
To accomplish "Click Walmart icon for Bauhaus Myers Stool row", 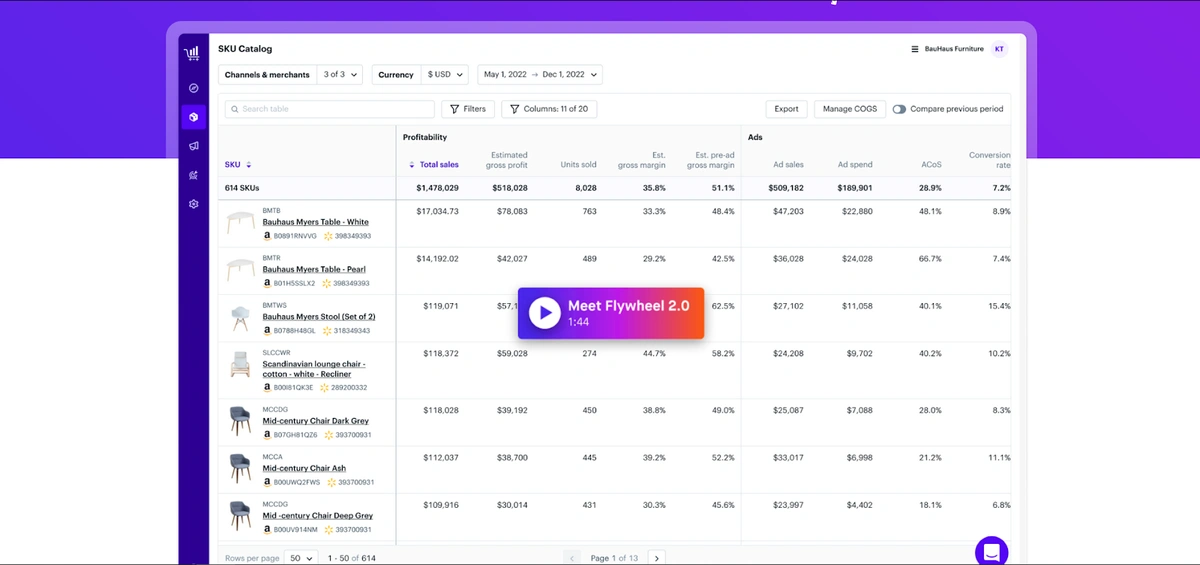I will pos(327,330).
